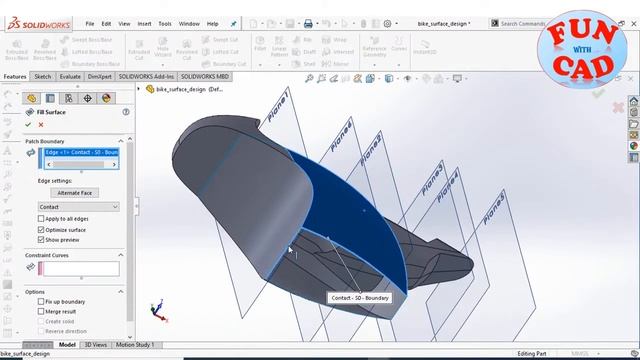The image size is (640, 360).
Task: Open the View Settings dropdown arrow
Action: click(465, 79)
